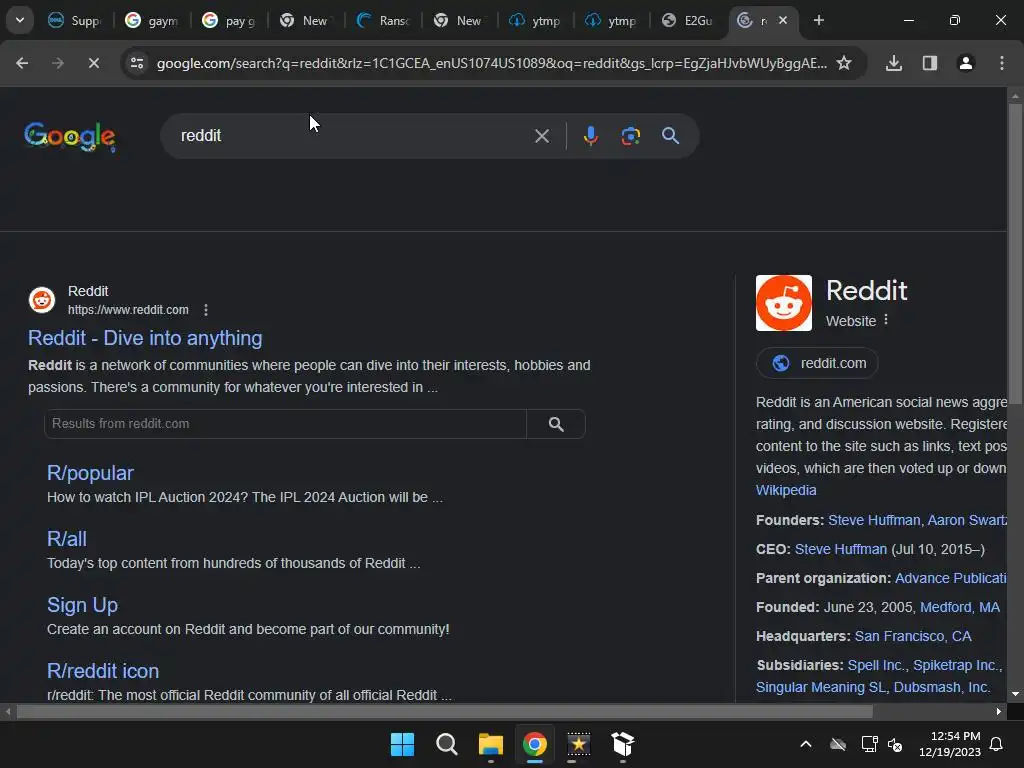The image size is (1024, 768).
Task: Click the horizontal scrollbar at bottom
Action: pos(444,711)
